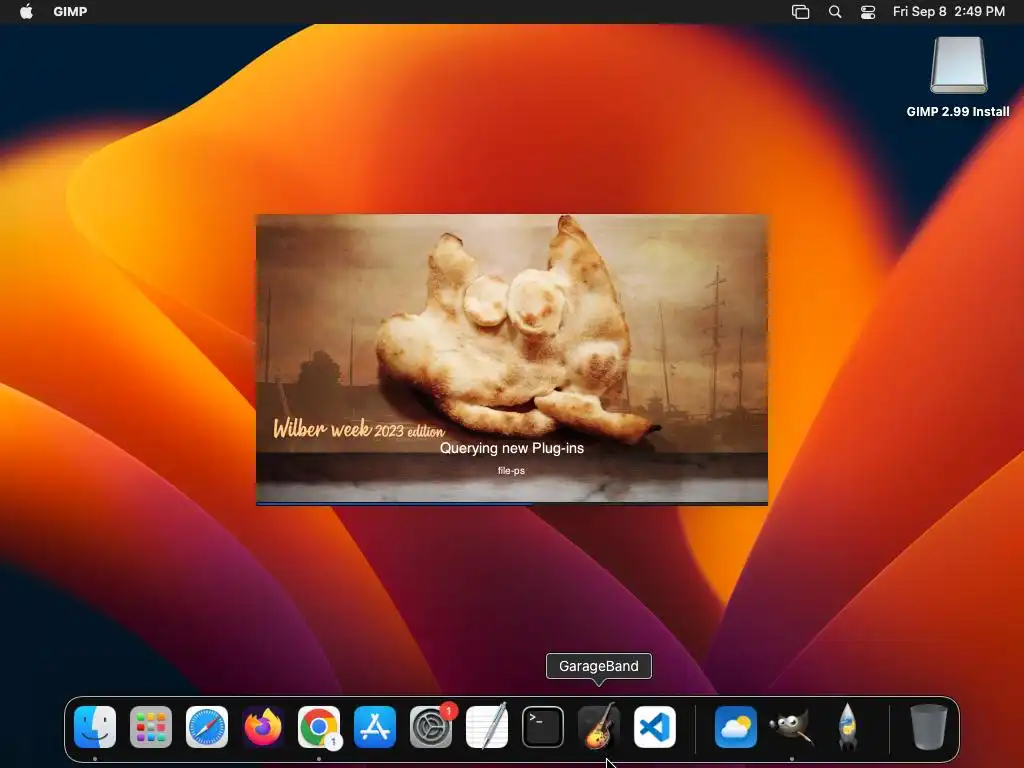Click the splash loading progress bar
This screenshot has width=1024, height=768.
(x=512, y=504)
